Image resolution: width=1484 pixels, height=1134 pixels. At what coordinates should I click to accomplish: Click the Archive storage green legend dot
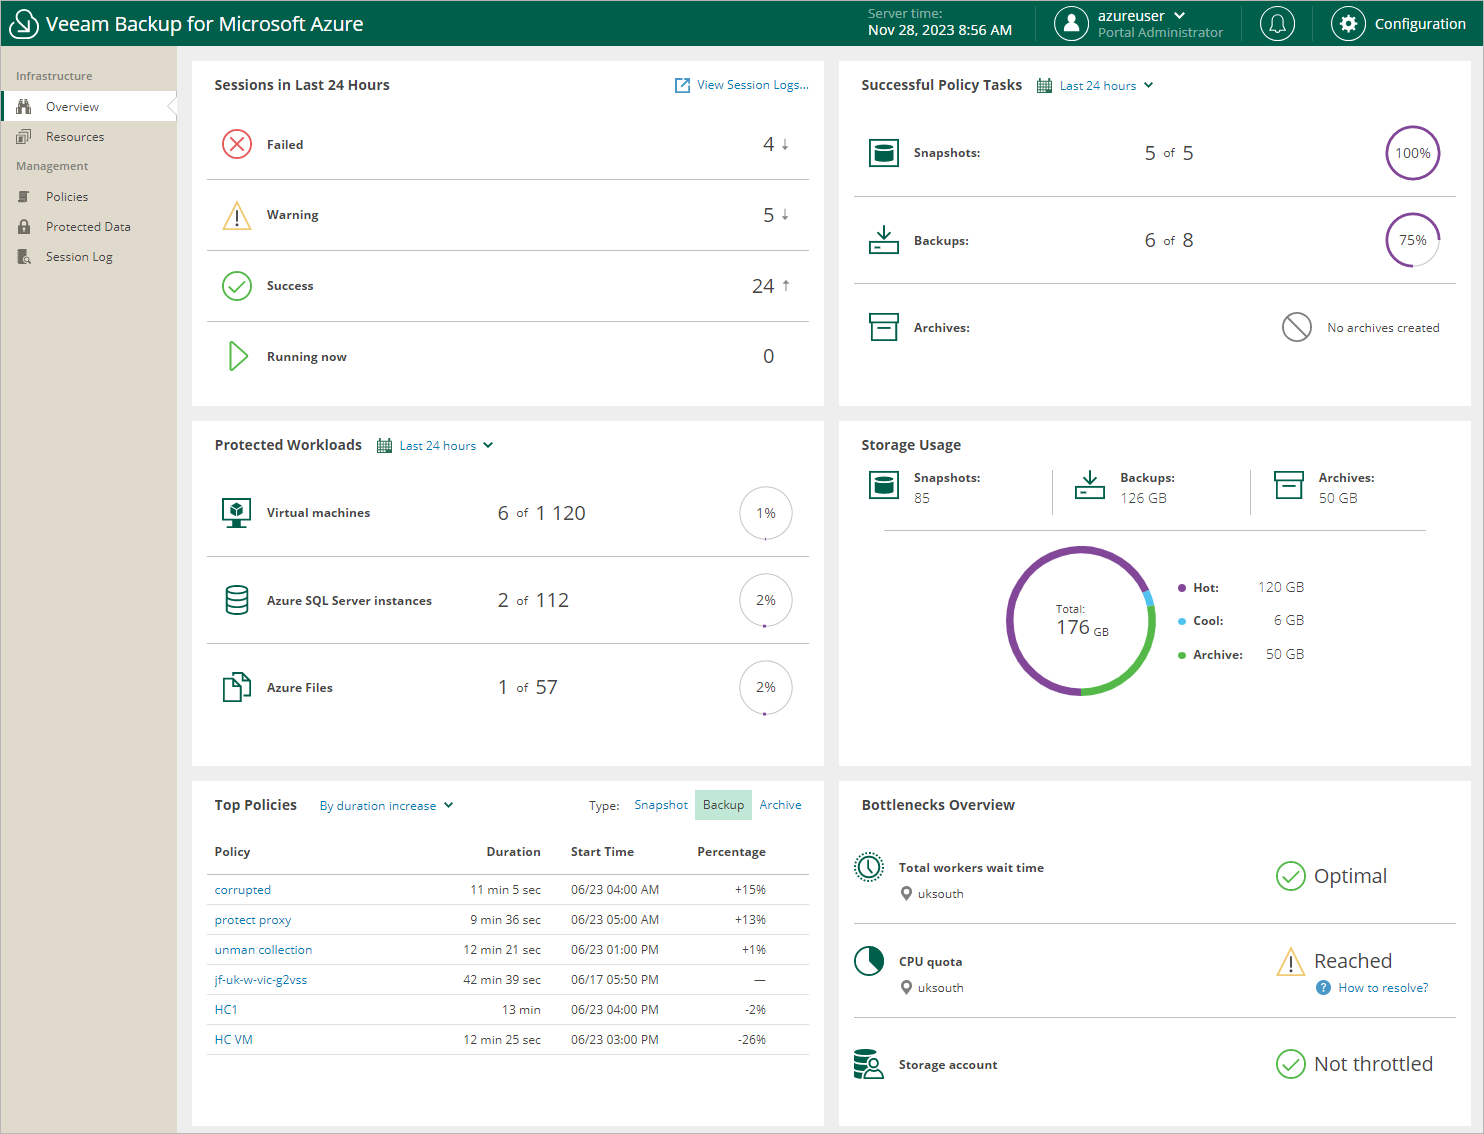1182,655
